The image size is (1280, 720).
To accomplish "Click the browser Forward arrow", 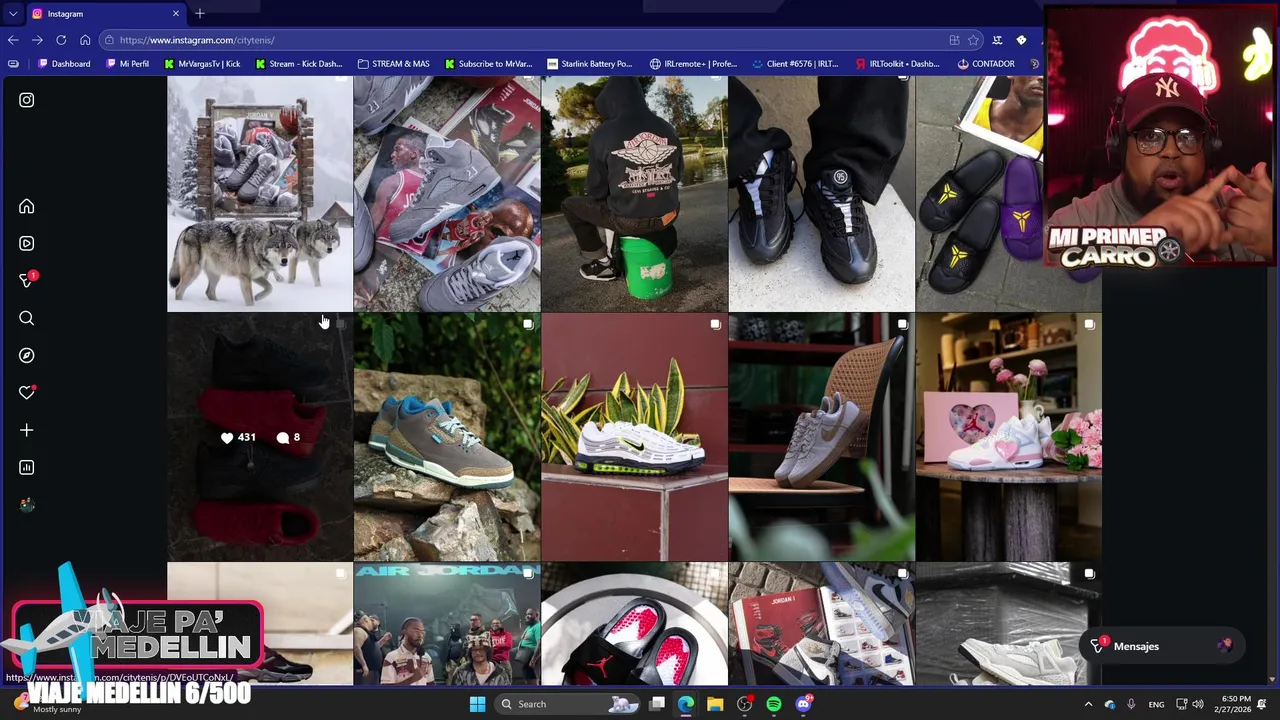I will point(37,40).
